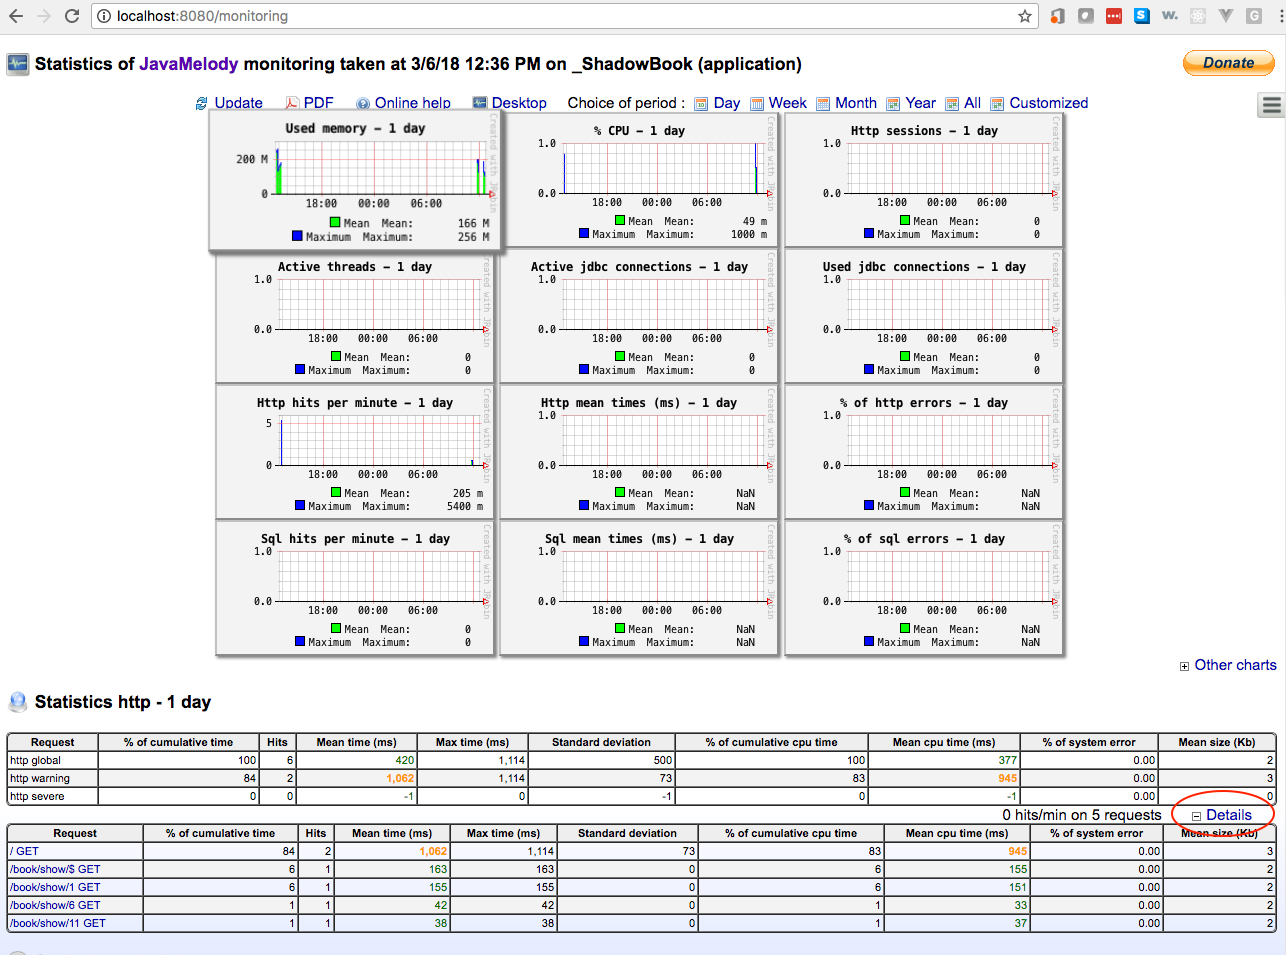Open the Http sessions chart
The image size is (1286, 955).
tap(924, 181)
